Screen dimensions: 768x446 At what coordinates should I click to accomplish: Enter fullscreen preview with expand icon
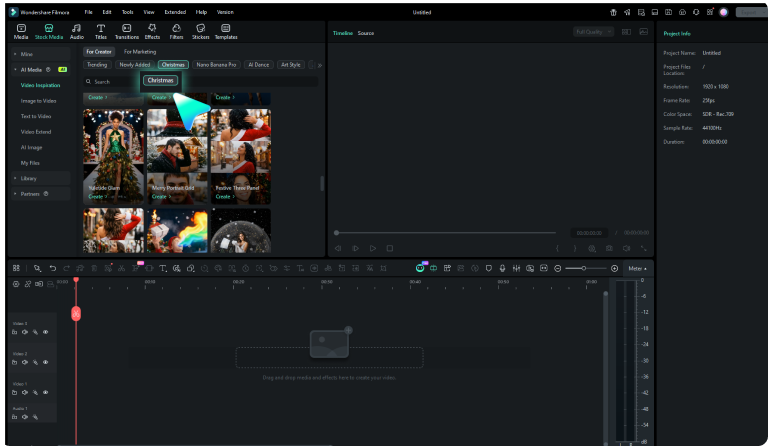pos(644,248)
